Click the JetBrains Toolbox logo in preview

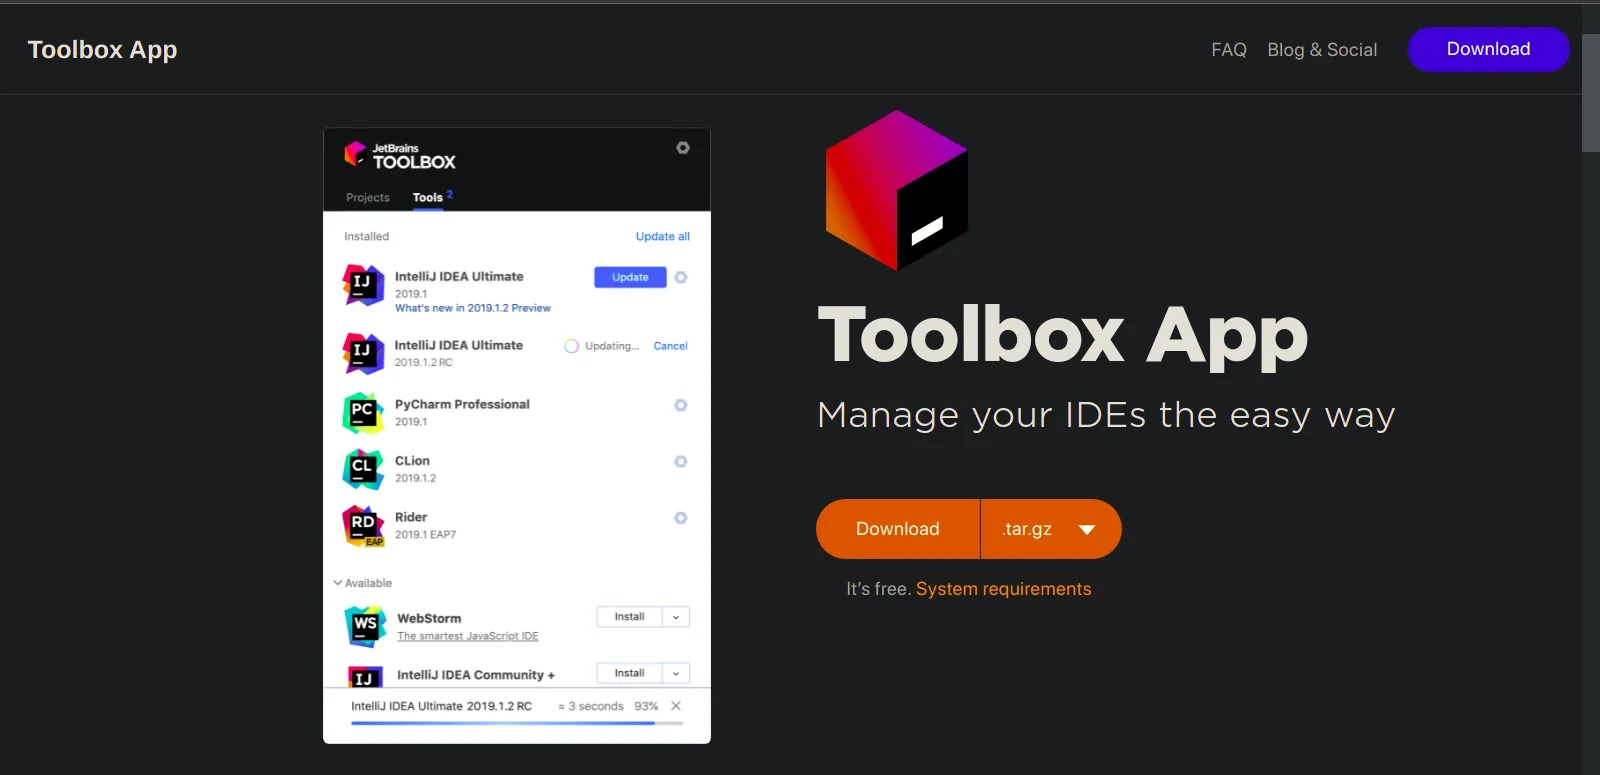pos(400,155)
